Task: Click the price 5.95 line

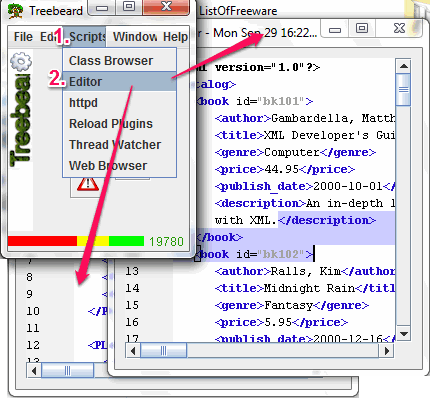Action: (x=281, y=322)
